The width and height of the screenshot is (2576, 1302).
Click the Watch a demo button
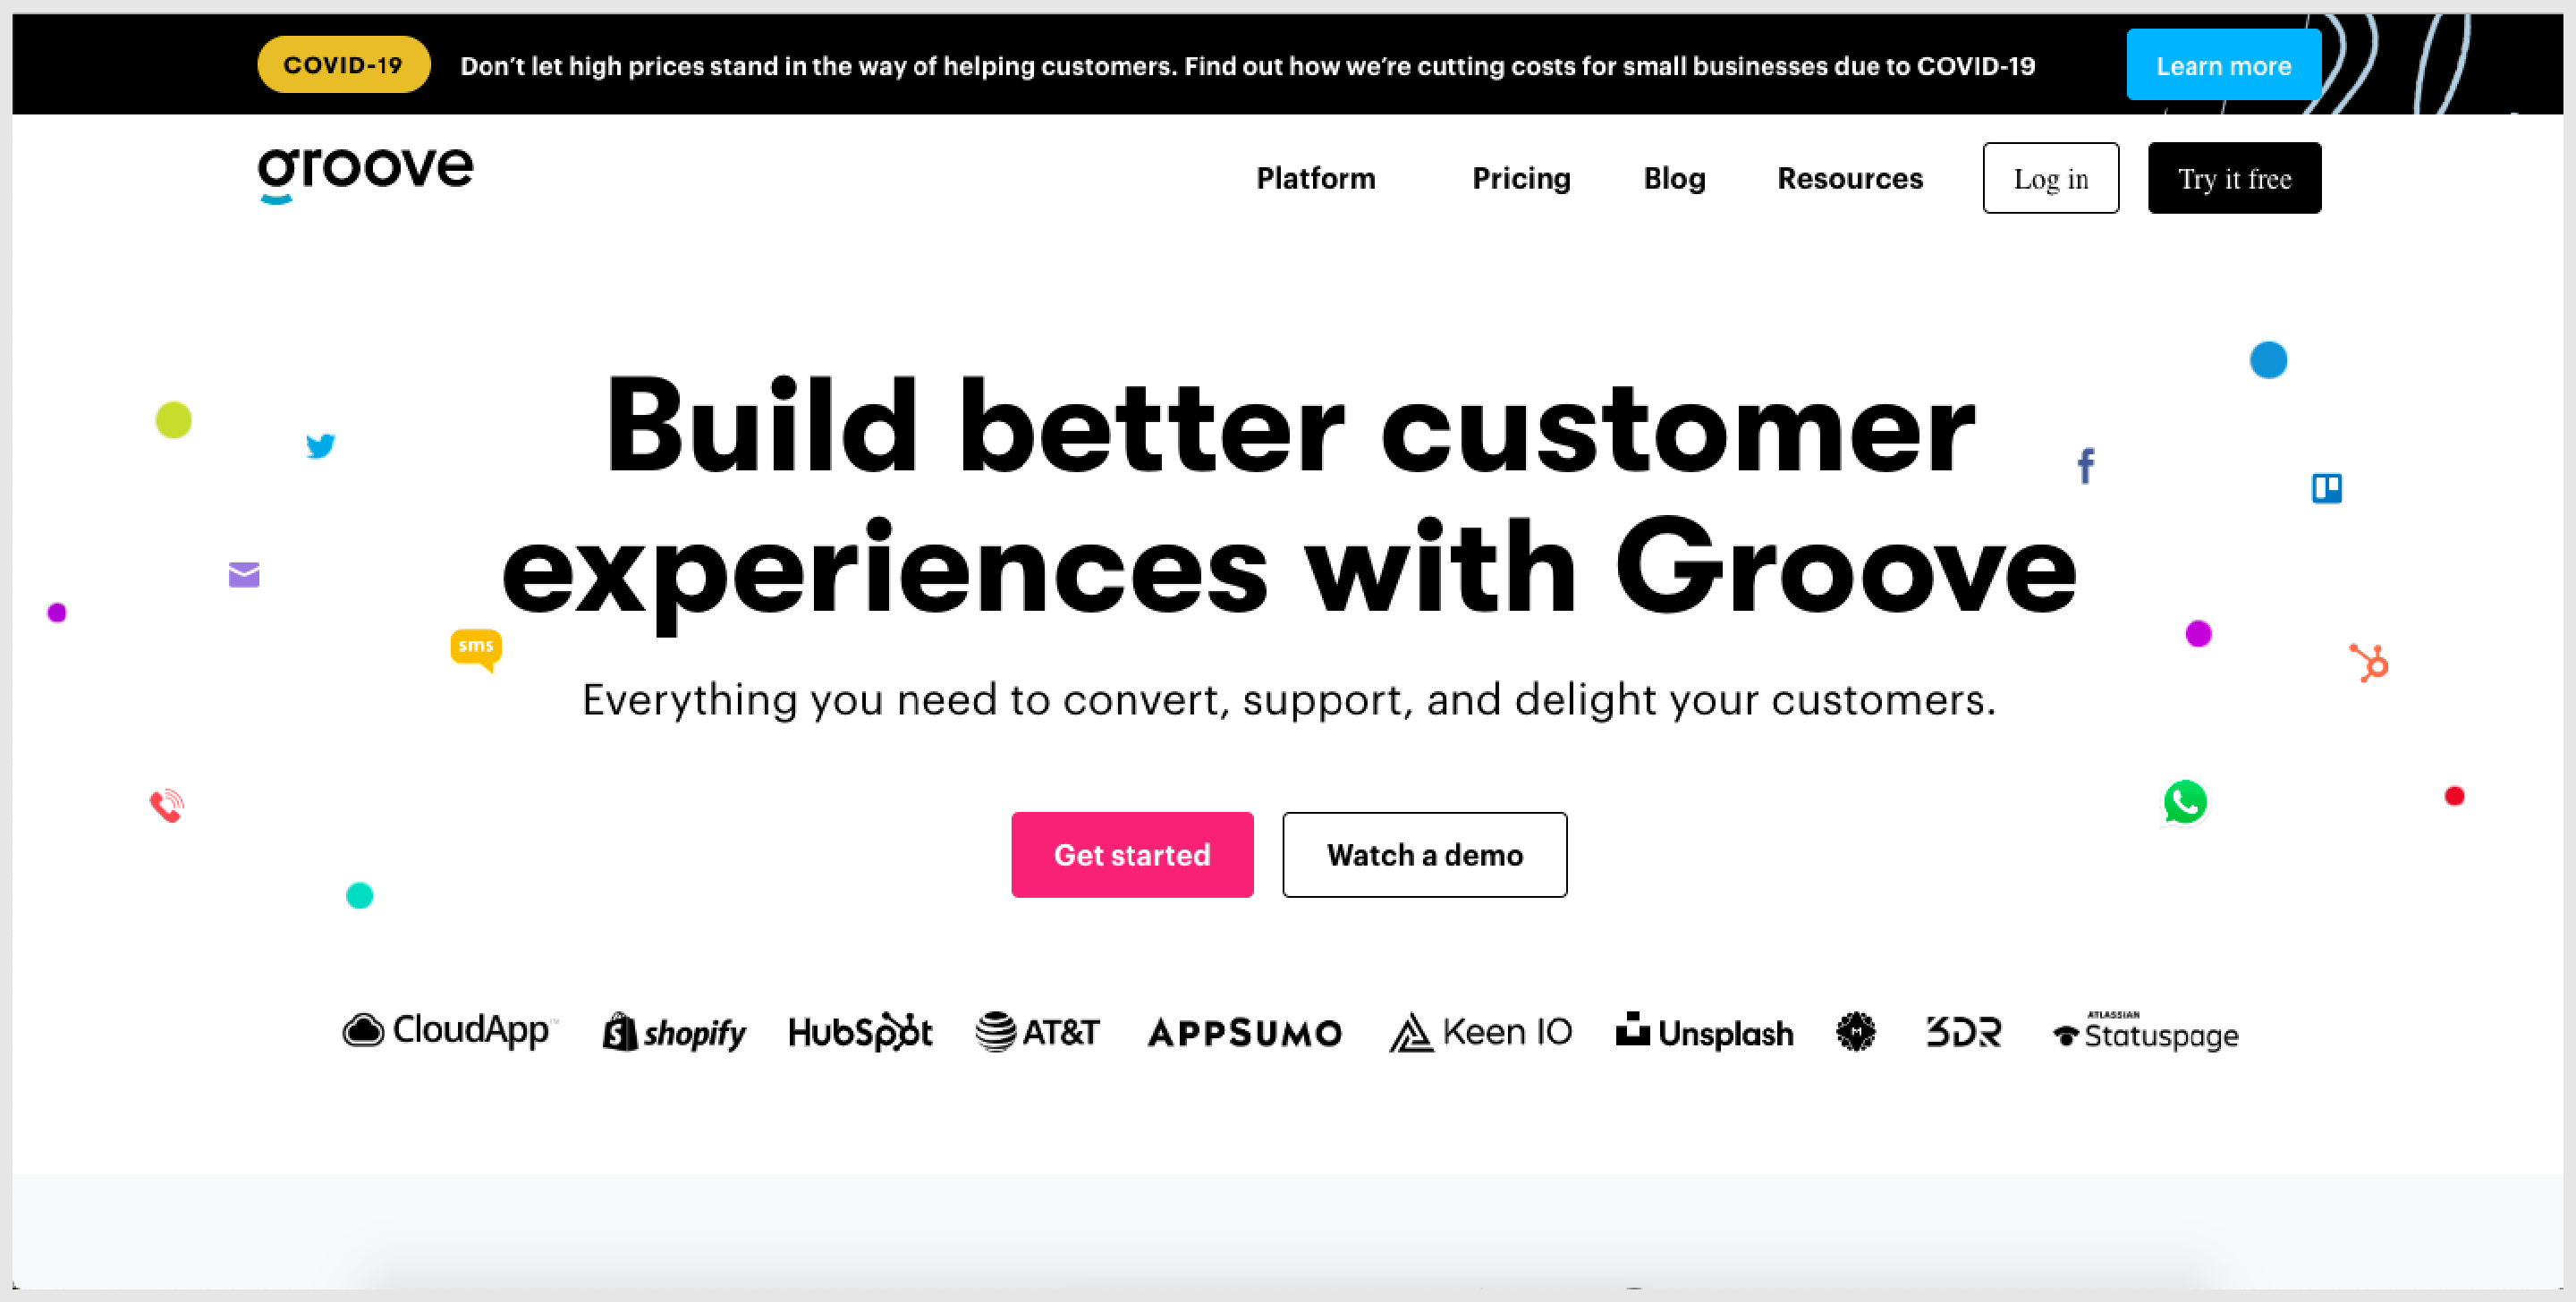click(1425, 855)
